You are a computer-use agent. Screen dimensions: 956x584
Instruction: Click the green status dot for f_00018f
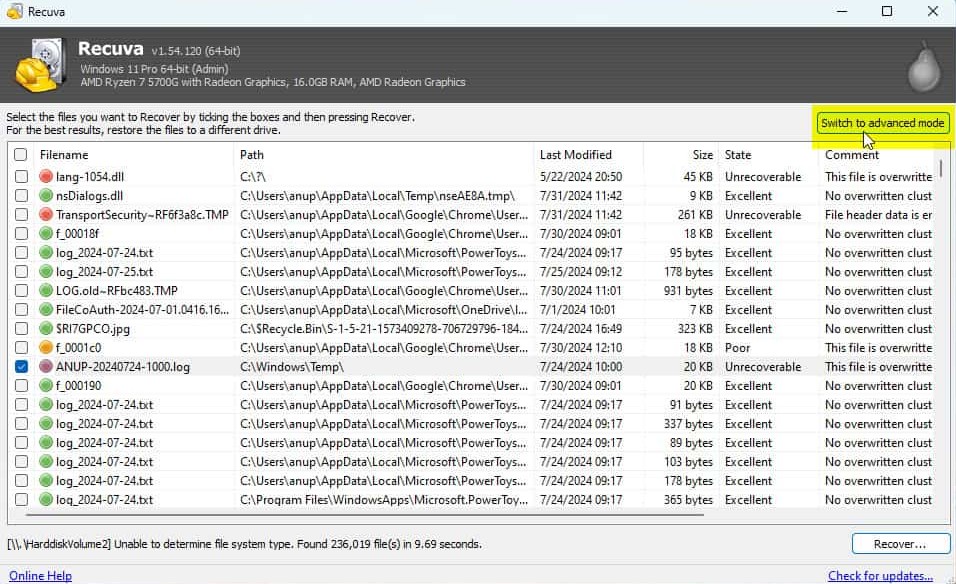[46, 233]
